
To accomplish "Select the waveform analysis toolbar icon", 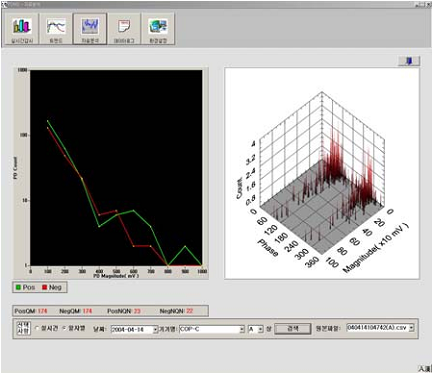I will [x=90, y=29].
